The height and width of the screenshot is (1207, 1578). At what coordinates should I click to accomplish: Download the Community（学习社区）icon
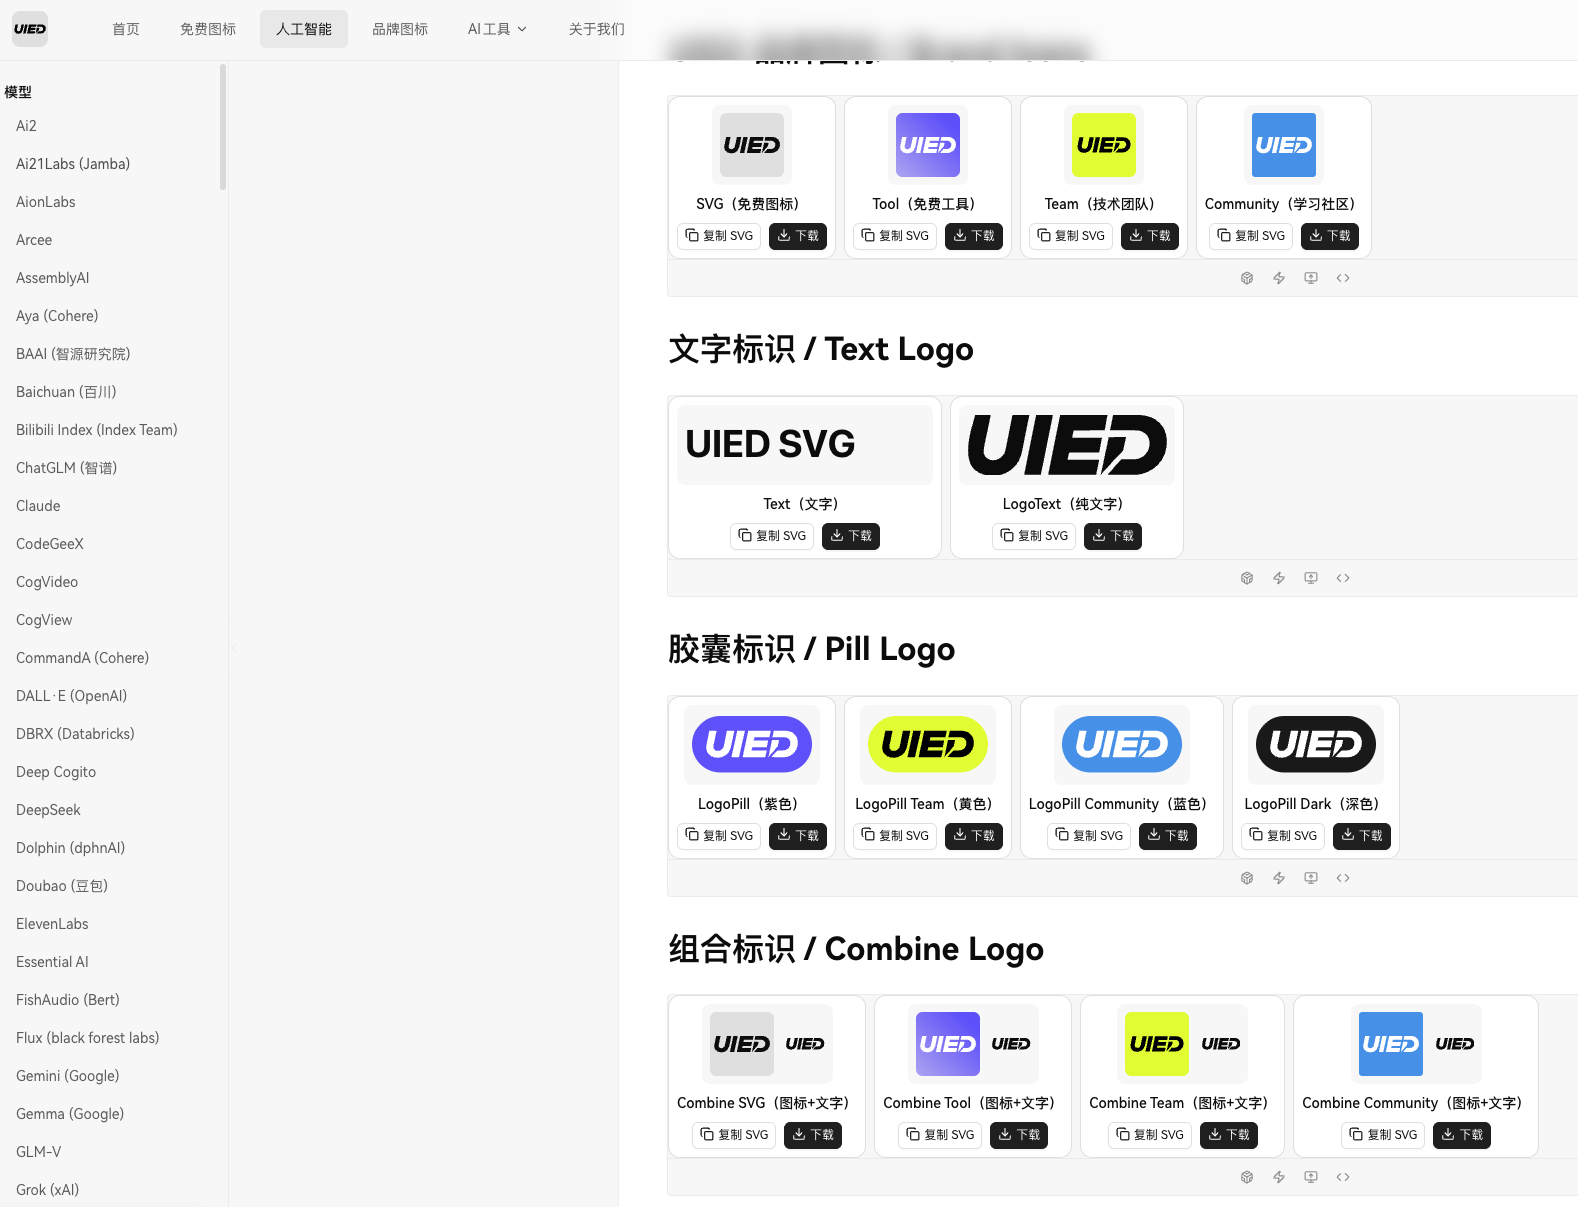(1330, 236)
